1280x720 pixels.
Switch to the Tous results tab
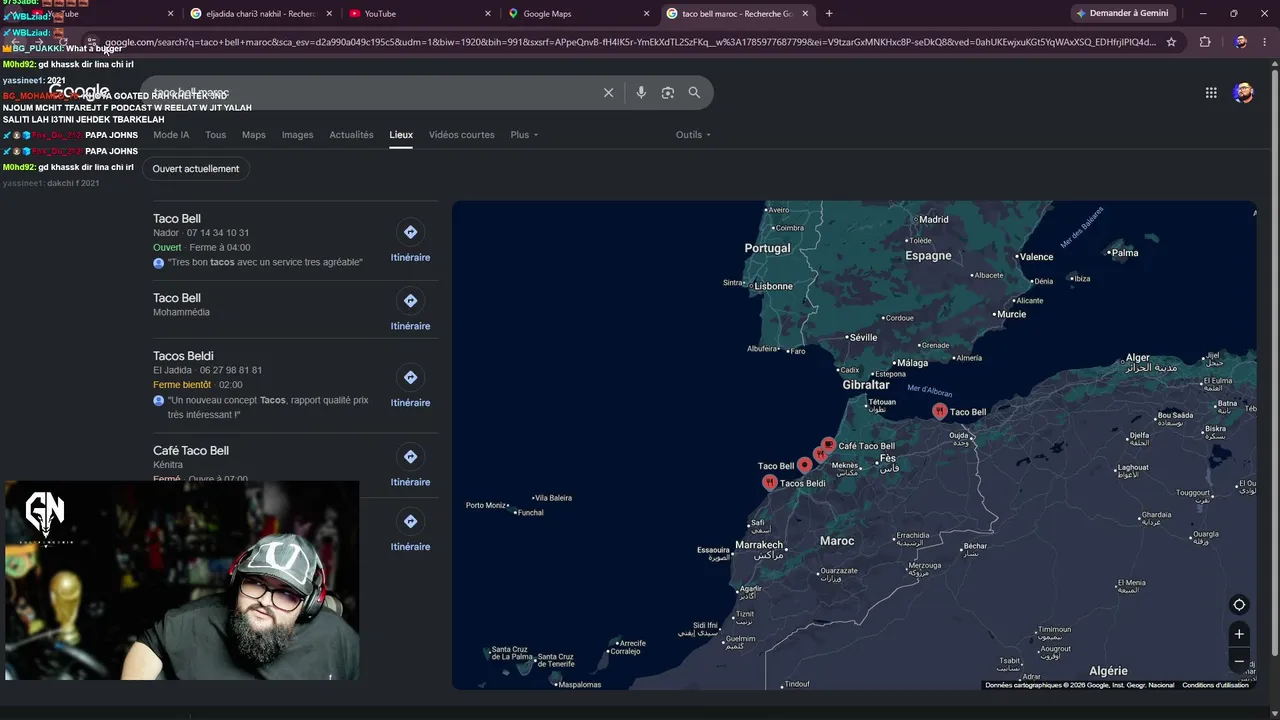point(215,135)
